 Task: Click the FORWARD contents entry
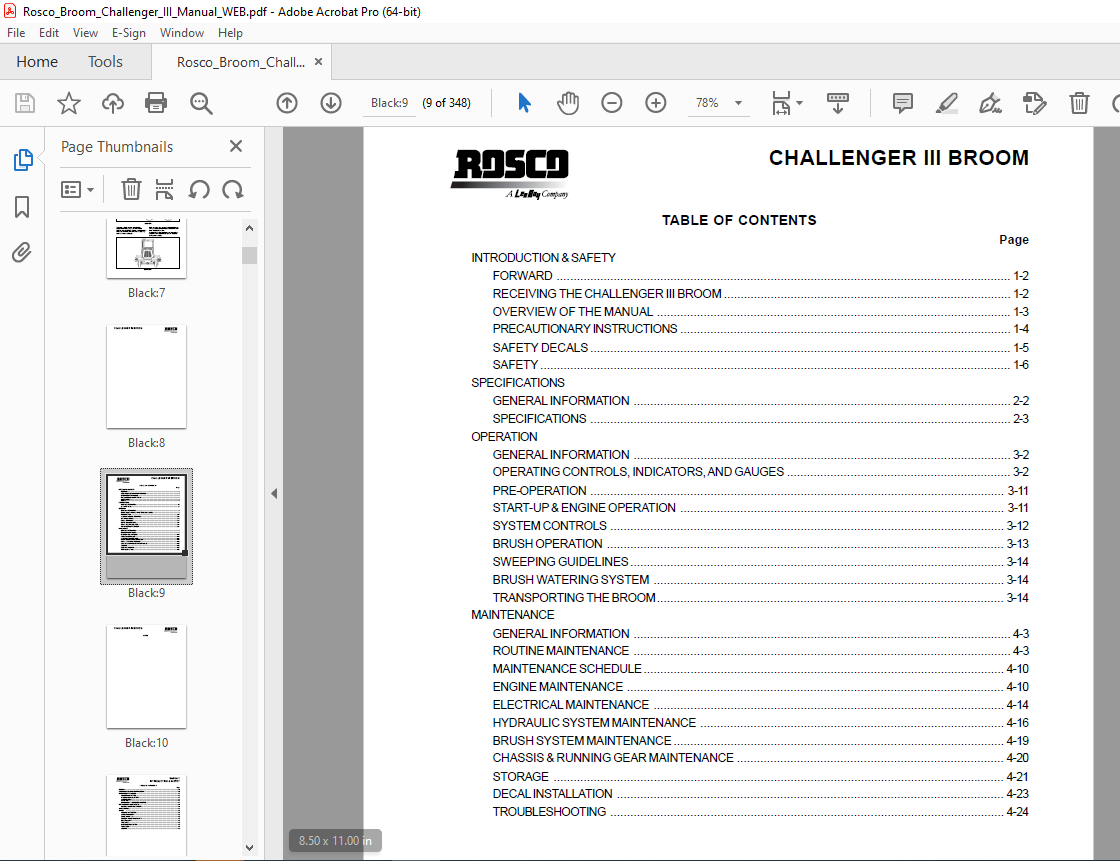[761, 276]
